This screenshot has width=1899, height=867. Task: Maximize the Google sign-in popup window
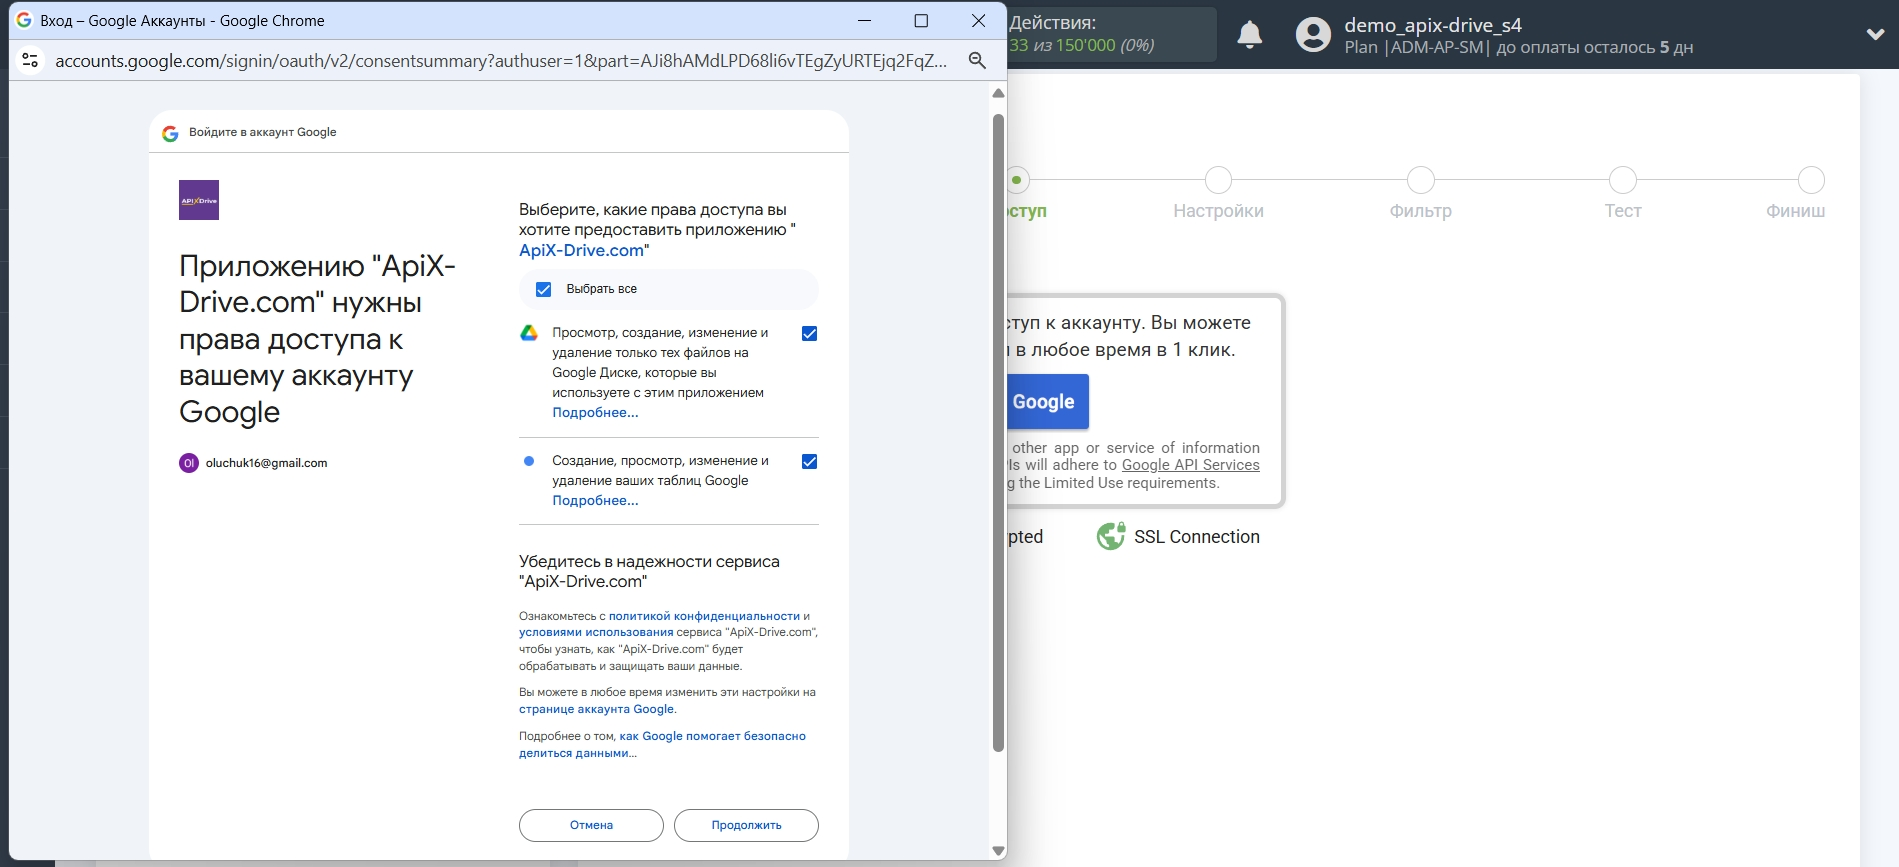[x=921, y=20]
